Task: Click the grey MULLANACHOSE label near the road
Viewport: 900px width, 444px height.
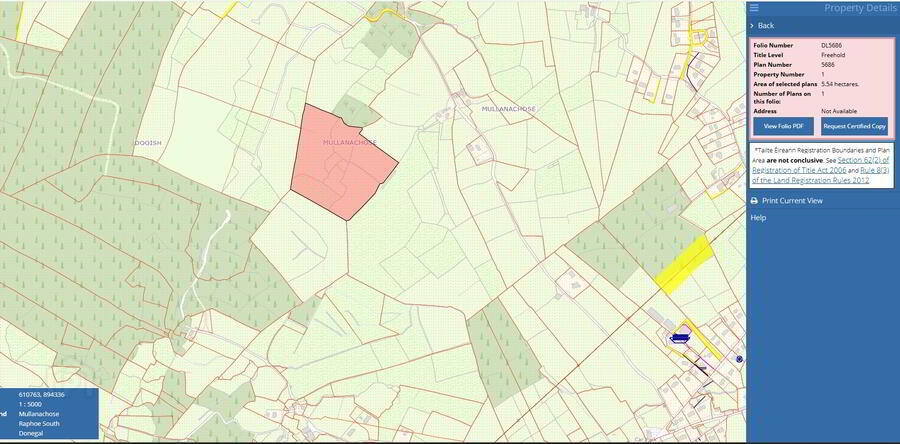Action: (509, 109)
